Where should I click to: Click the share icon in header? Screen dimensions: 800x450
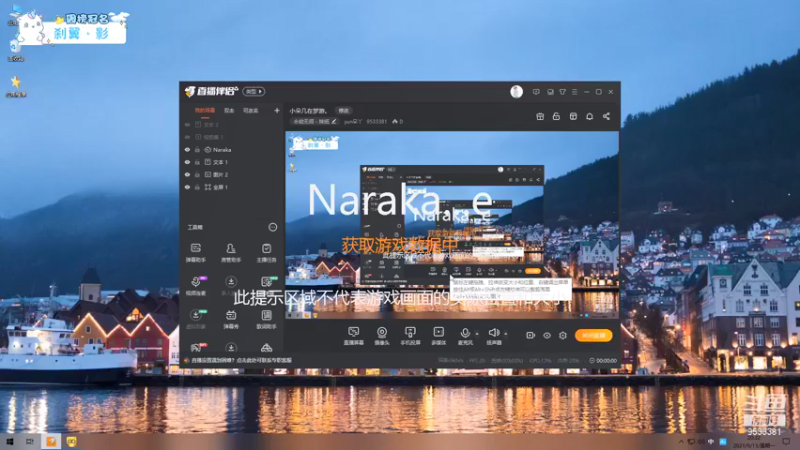pyautogui.click(x=606, y=116)
